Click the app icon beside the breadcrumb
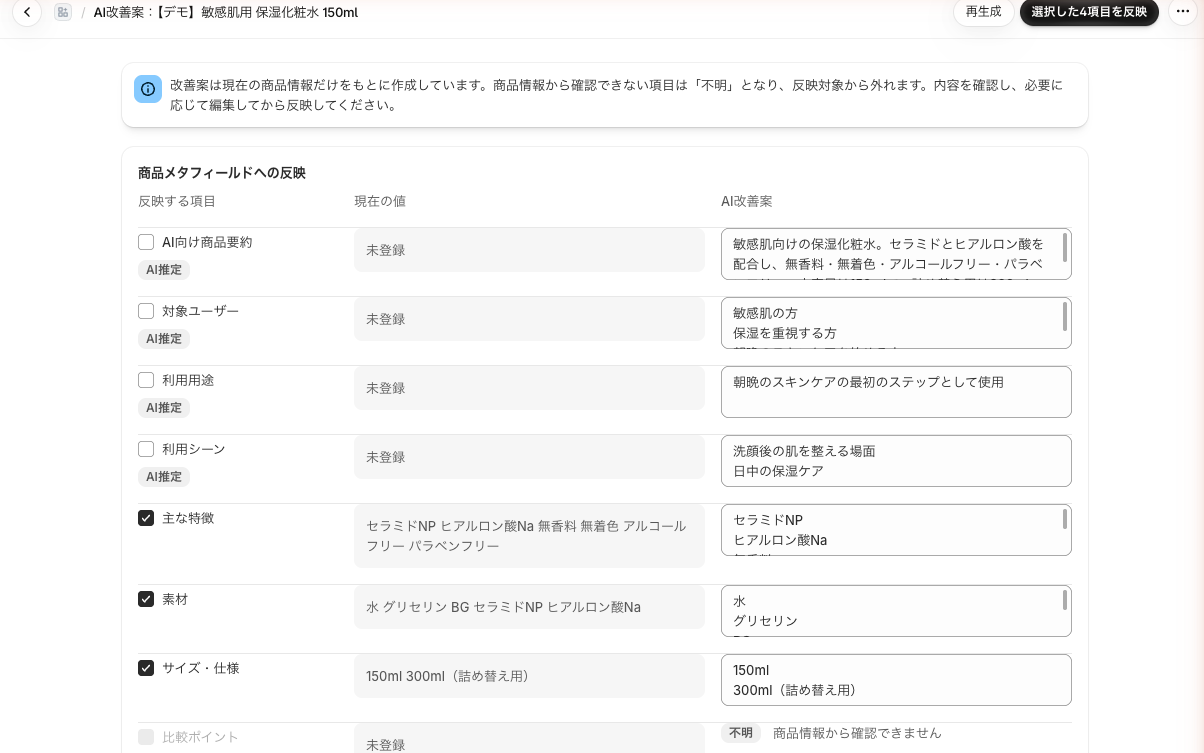This screenshot has height=753, width=1204. [63, 12]
